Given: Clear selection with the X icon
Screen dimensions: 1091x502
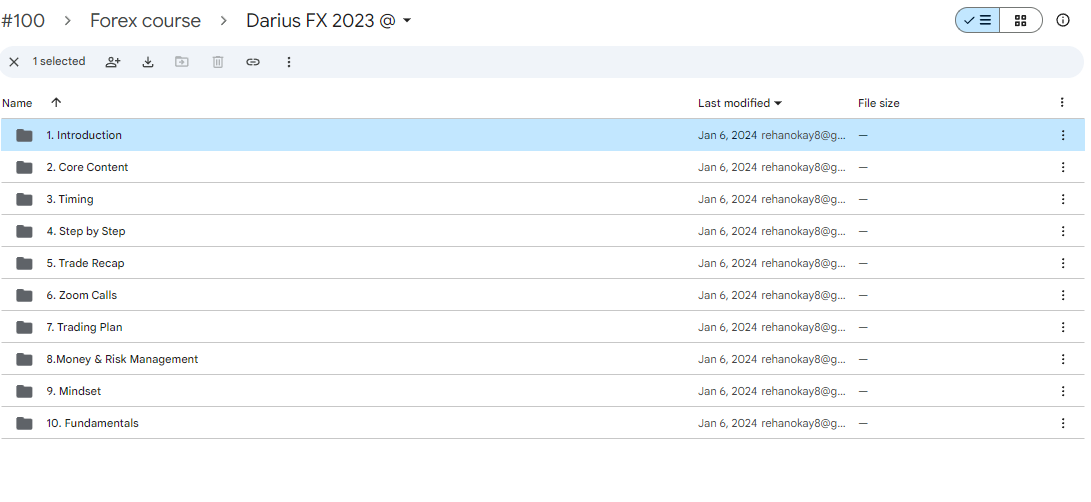Looking at the screenshot, I should pyautogui.click(x=14, y=62).
